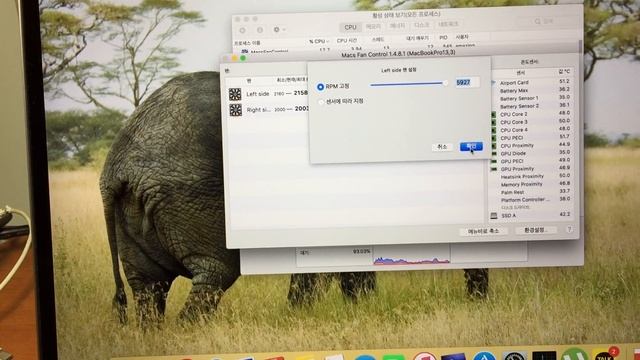Click the CPU Core 4 chip icon
Image resolution: width=640 pixels, height=360 pixels.
click(493, 130)
